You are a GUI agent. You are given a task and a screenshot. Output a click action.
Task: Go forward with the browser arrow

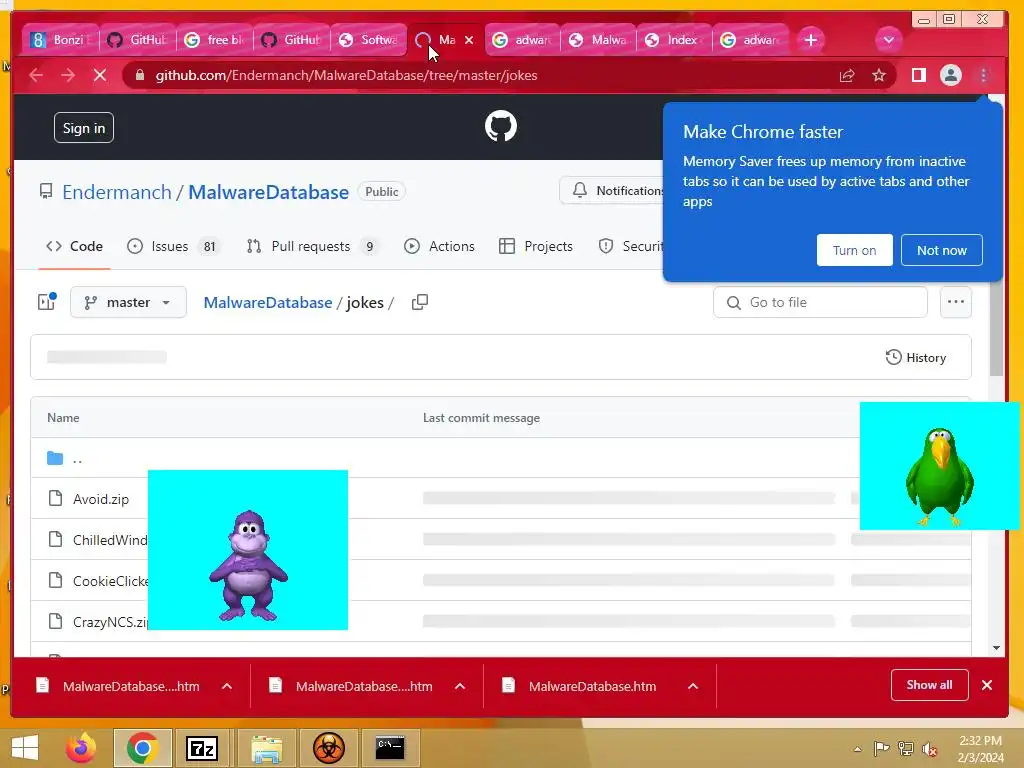coord(68,75)
